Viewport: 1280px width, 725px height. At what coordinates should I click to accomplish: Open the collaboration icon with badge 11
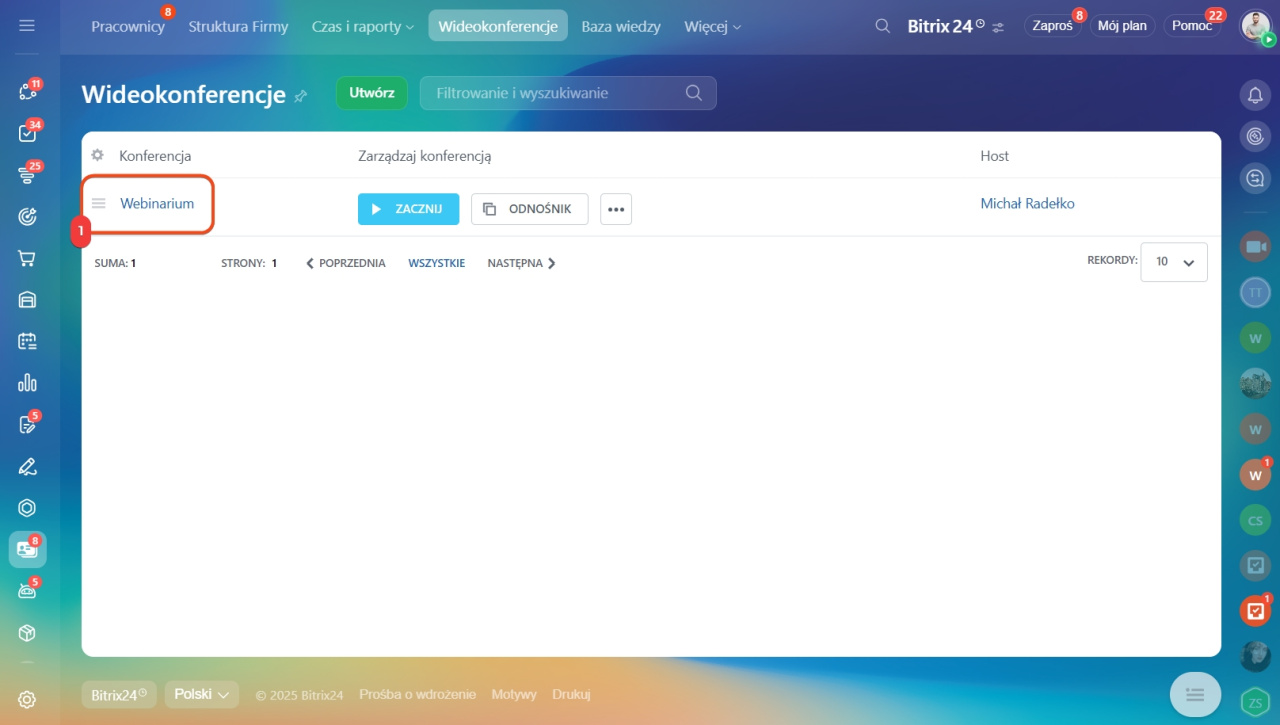pyautogui.click(x=27, y=91)
